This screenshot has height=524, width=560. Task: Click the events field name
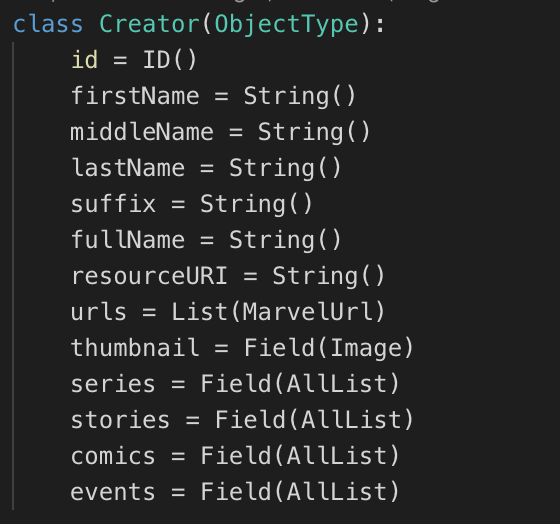(x=113, y=491)
